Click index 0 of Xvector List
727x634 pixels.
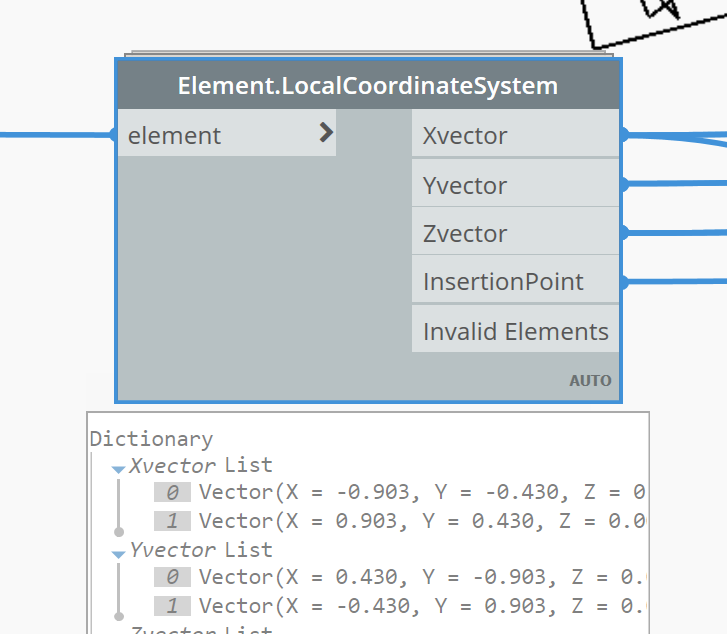[x=173, y=492]
